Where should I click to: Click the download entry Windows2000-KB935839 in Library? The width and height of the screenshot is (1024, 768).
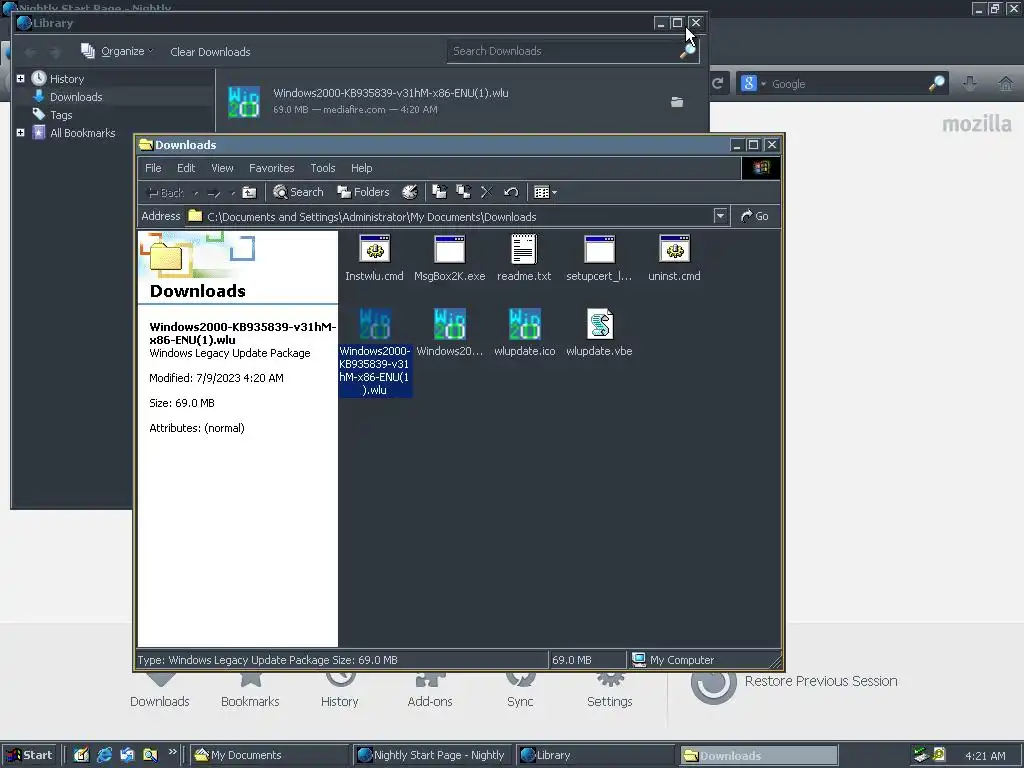point(461,101)
